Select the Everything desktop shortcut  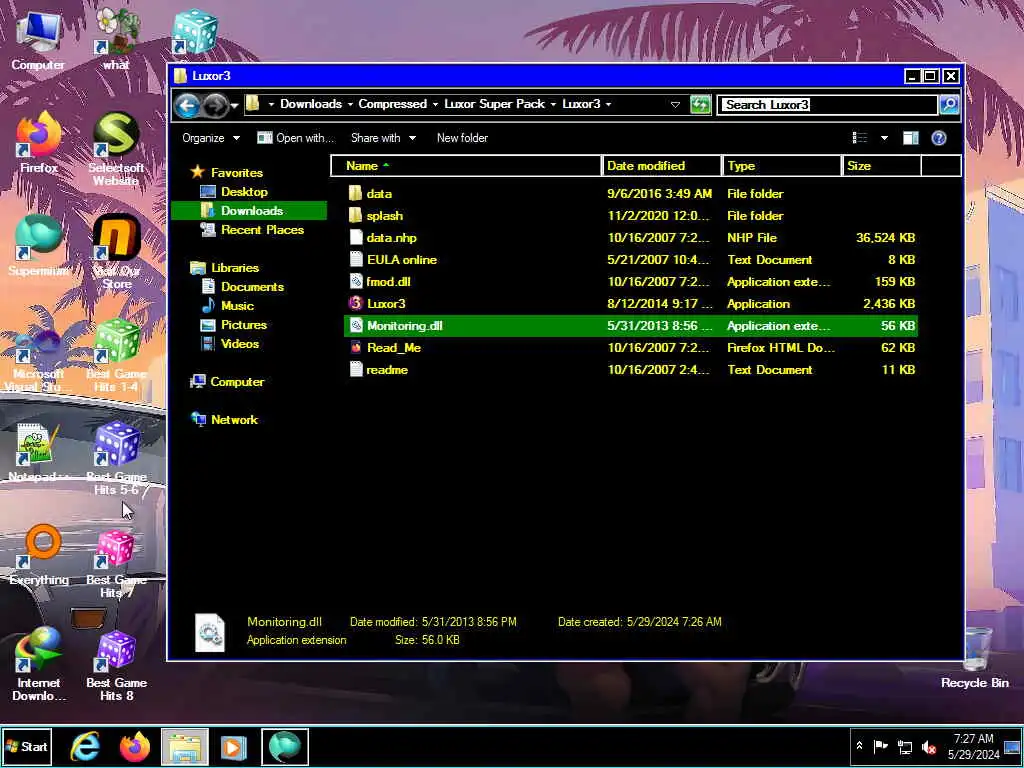pos(39,555)
